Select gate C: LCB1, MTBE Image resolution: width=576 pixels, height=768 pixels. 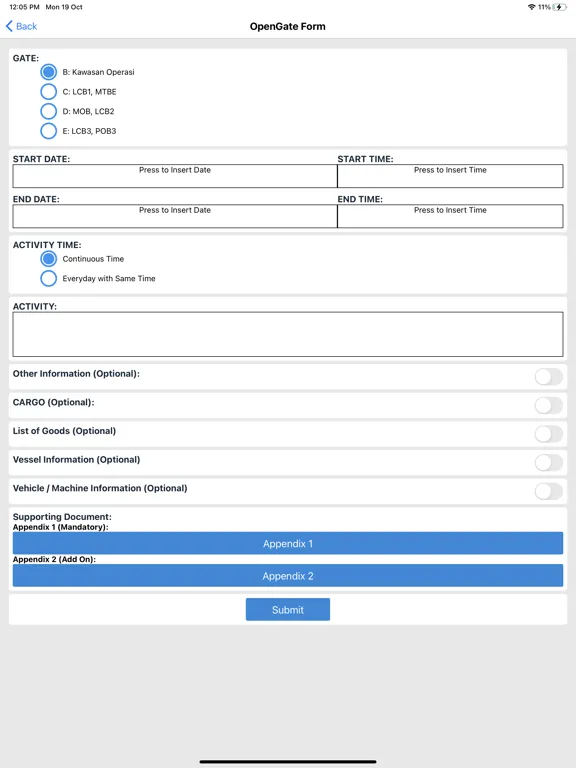coord(48,92)
